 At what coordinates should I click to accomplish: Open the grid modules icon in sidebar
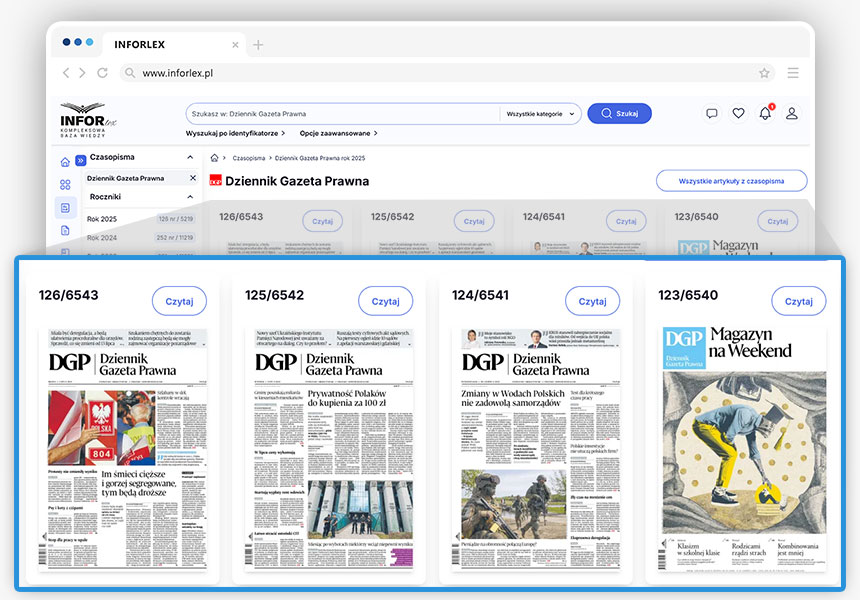tap(65, 185)
